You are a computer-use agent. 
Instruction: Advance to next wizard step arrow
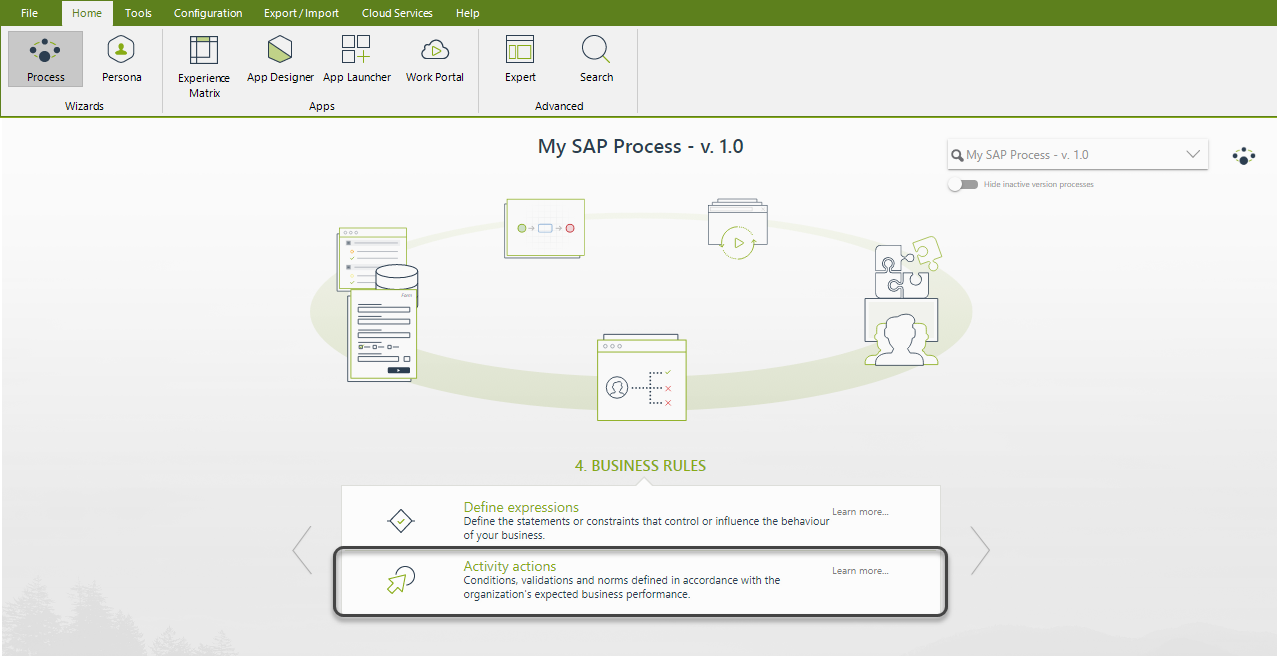point(980,550)
